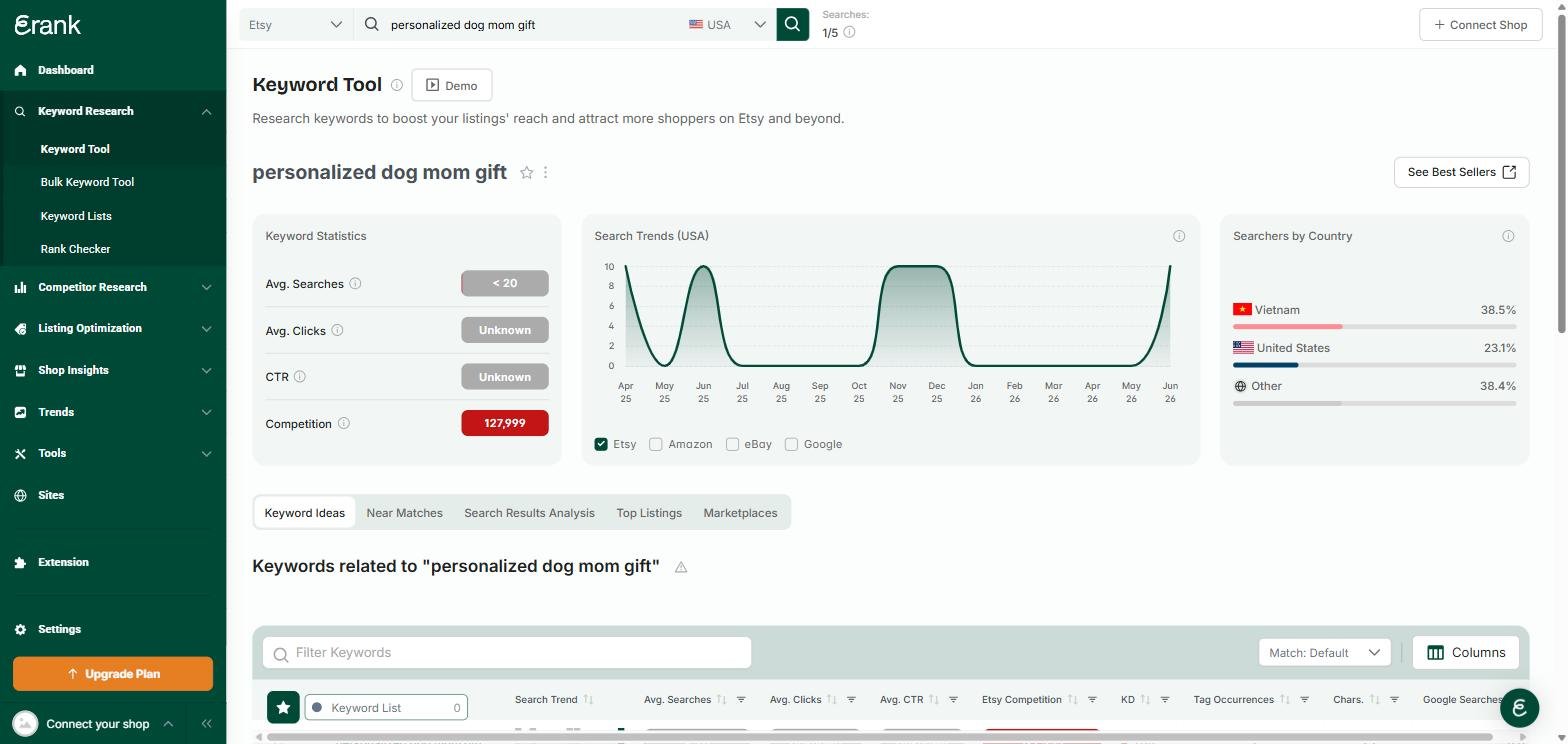This screenshot has height=744, width=1568.
Task: Click green star add-to-list button
Action: (284, 707)
